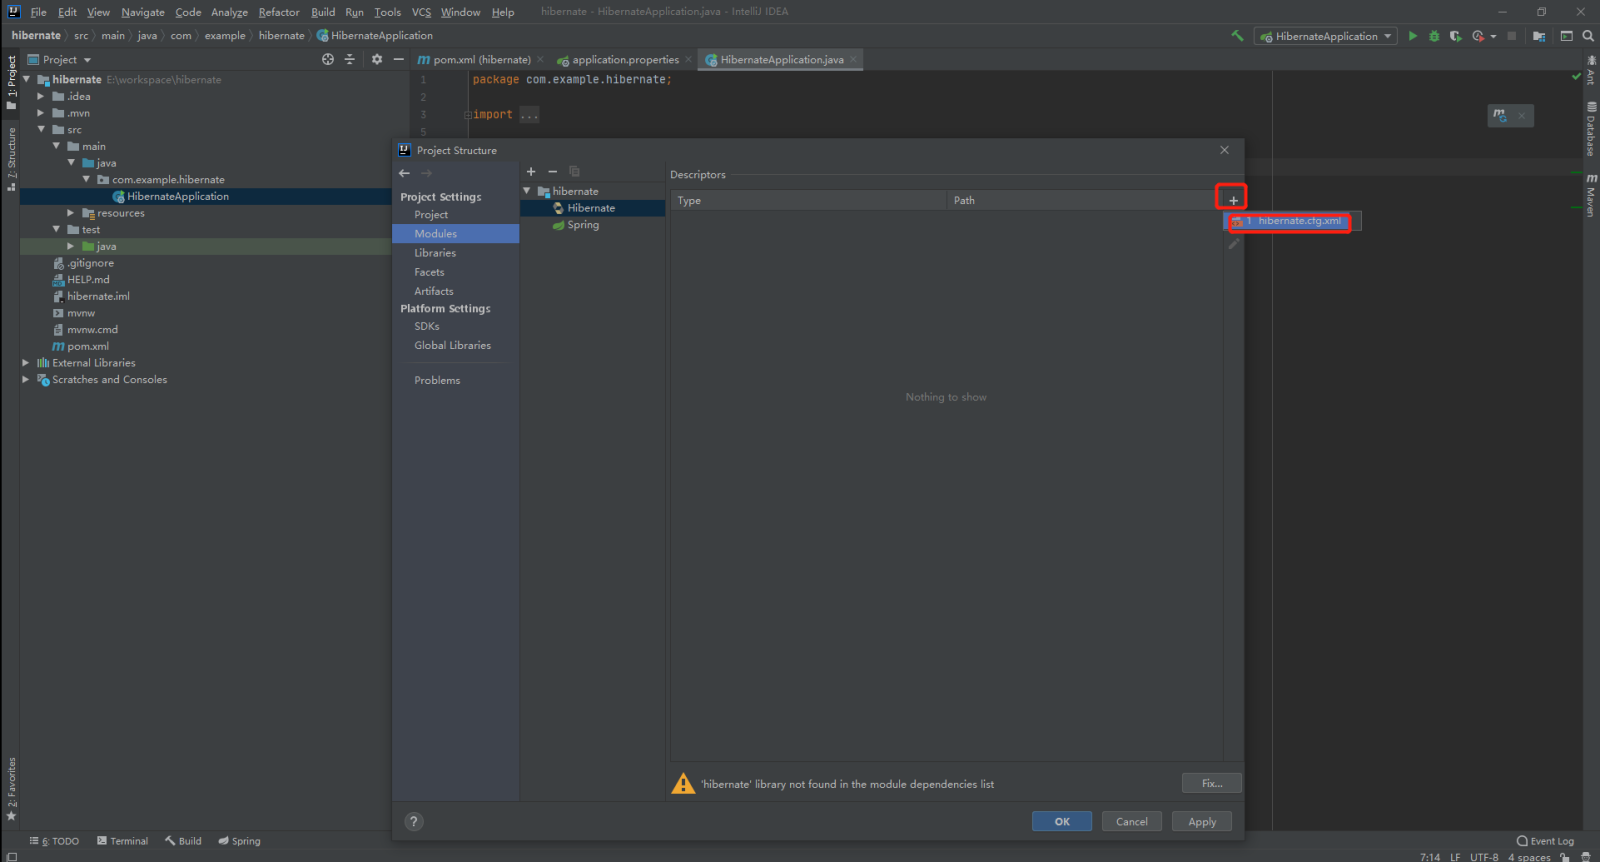The height and width of the screenshot is (862, 1600).
Task: Click the Fix... button
Action: (1211, 783)
